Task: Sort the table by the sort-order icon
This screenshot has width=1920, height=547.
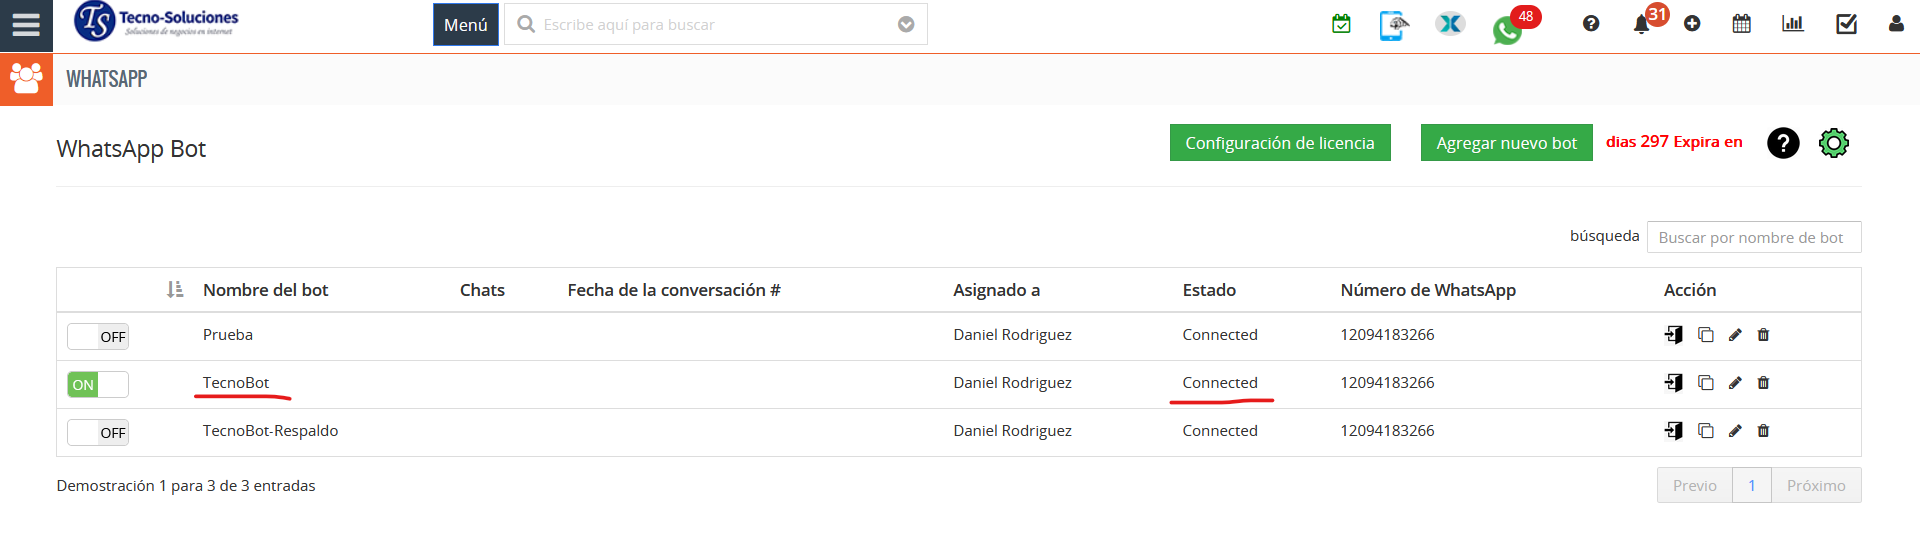Action: [x=175, y=290]
